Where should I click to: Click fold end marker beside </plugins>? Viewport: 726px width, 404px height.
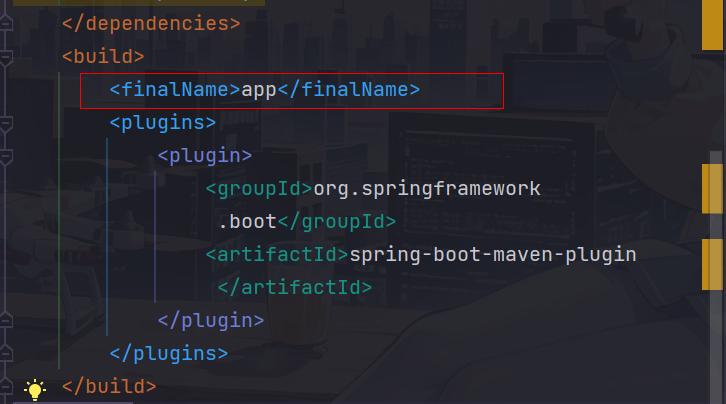6,353
